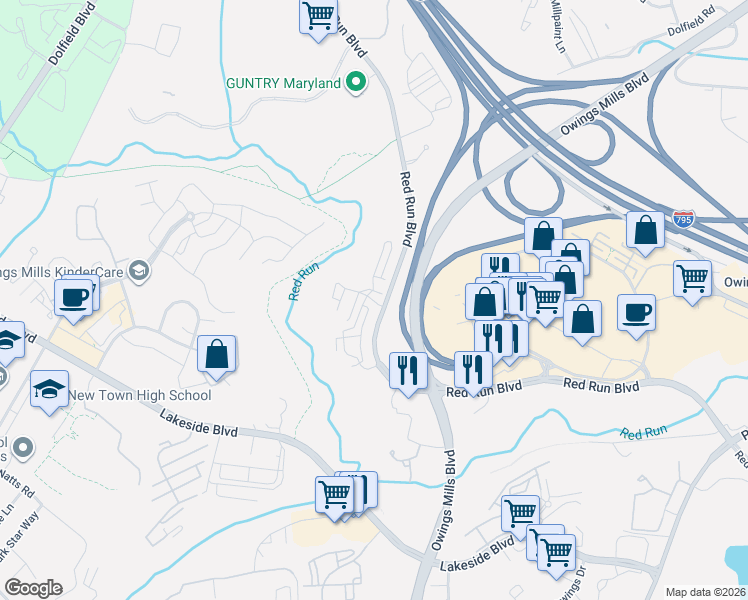Open the shopping bag marker beside the I-795 shield
748x600 pixels.
645,232
